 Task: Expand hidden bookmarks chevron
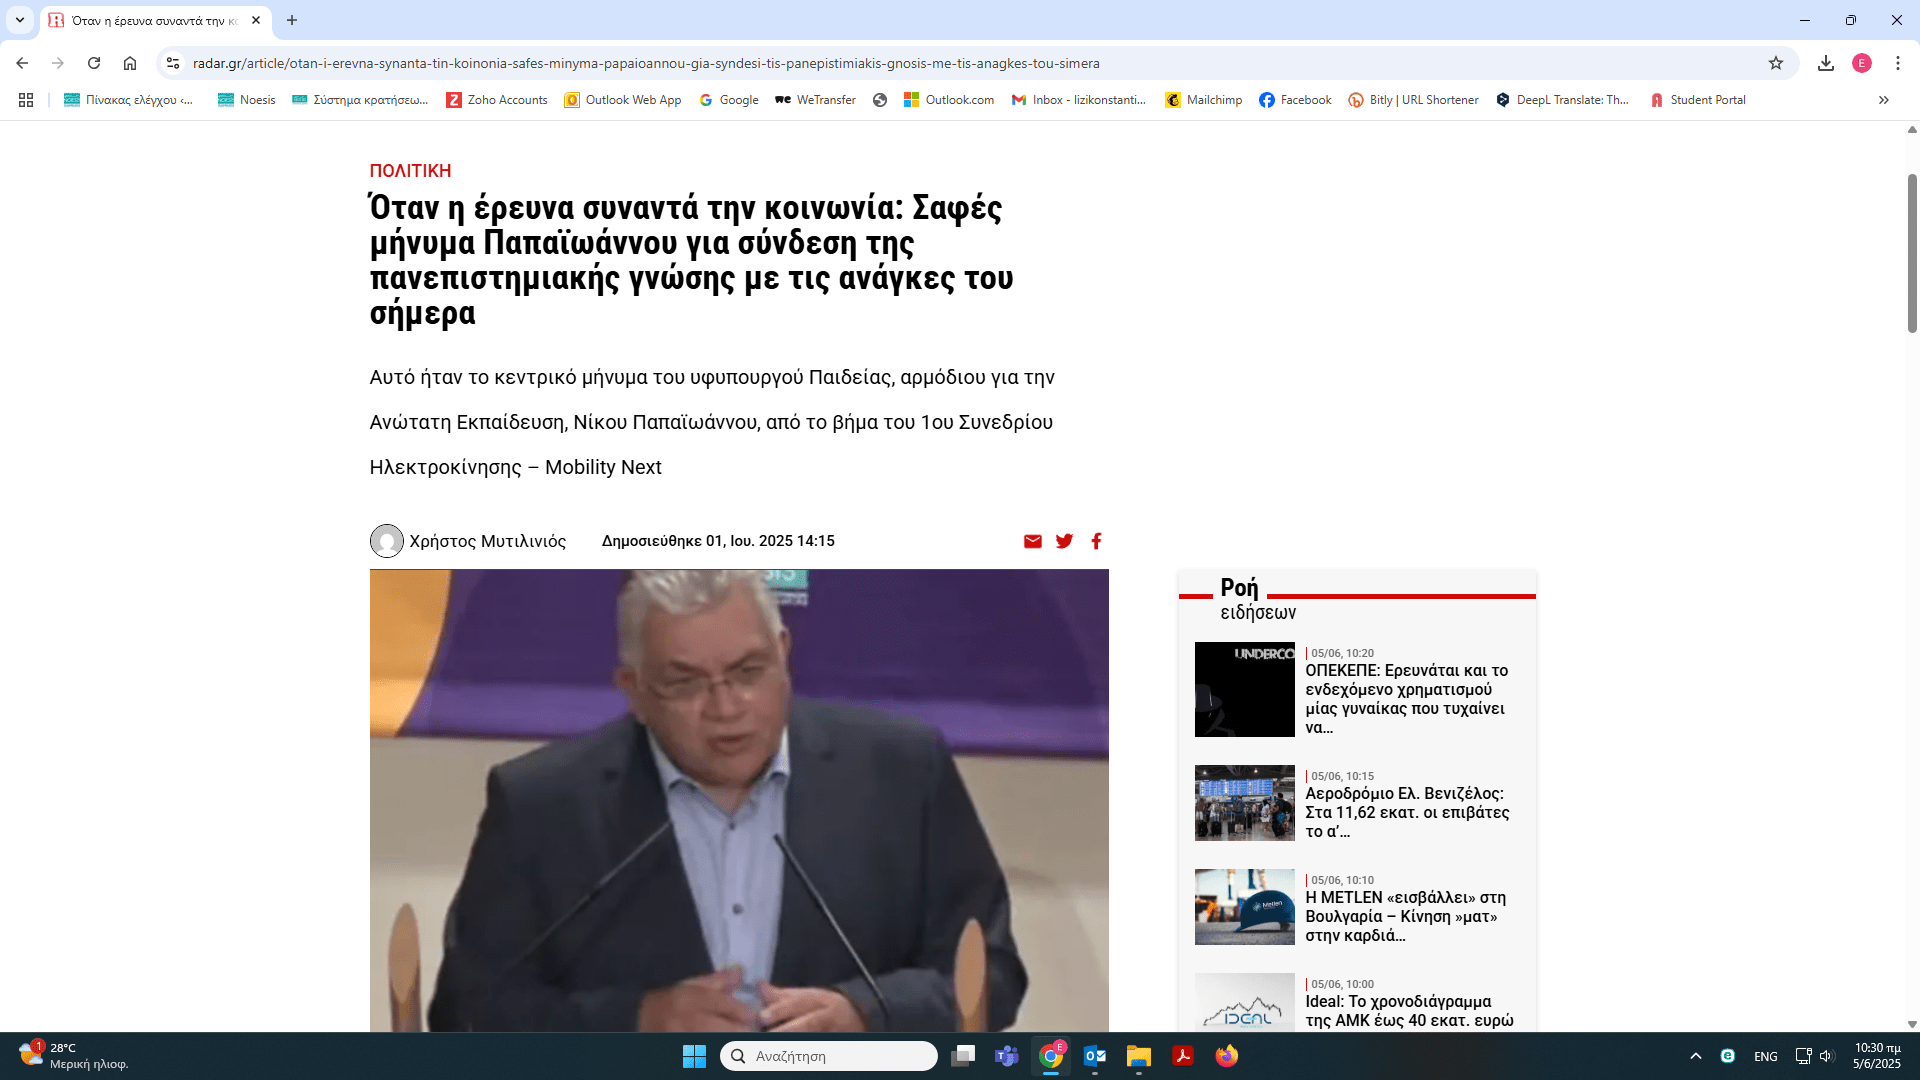pos(1884,100)
